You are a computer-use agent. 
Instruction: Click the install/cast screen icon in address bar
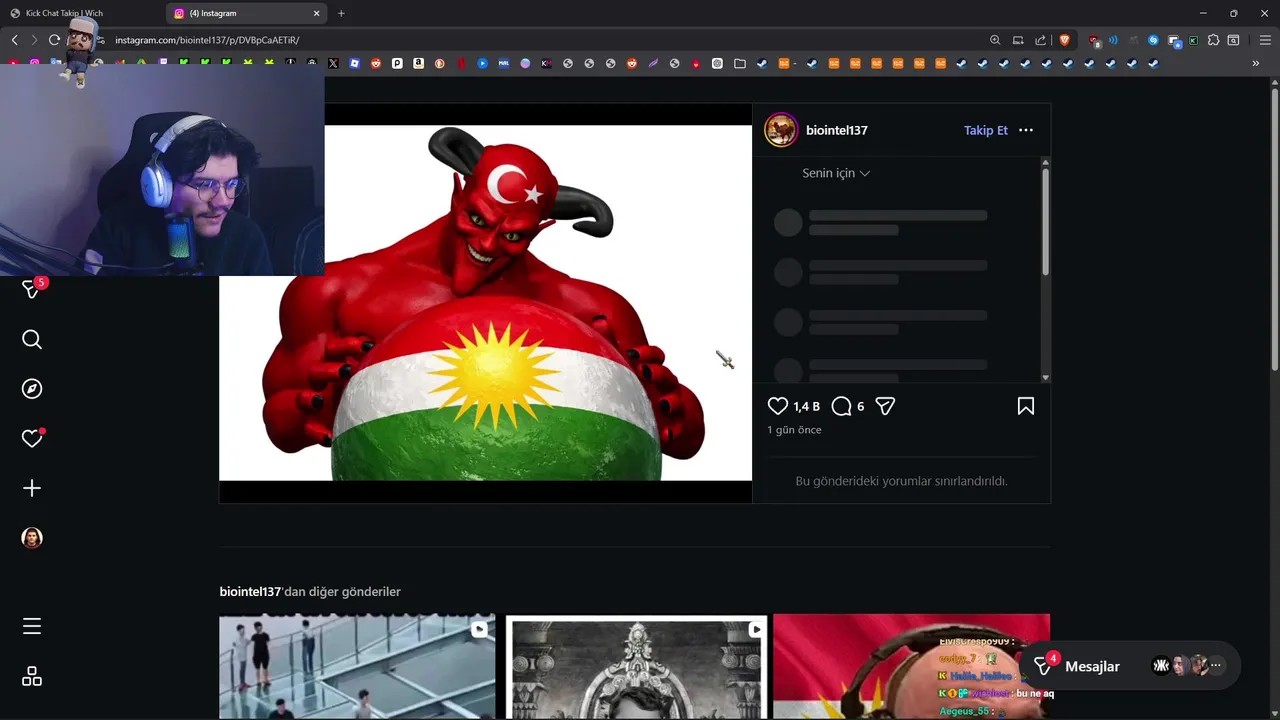[1018, 40]
